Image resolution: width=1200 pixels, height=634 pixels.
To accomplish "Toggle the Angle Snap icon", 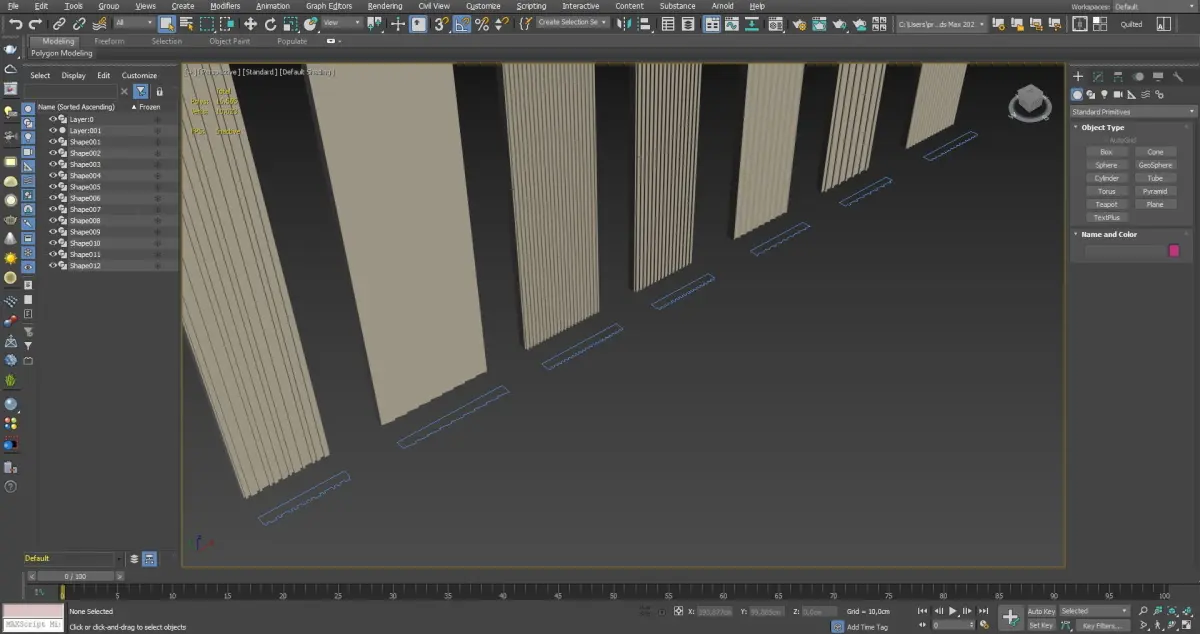I will pyautogui.click(x=461, y=22).
